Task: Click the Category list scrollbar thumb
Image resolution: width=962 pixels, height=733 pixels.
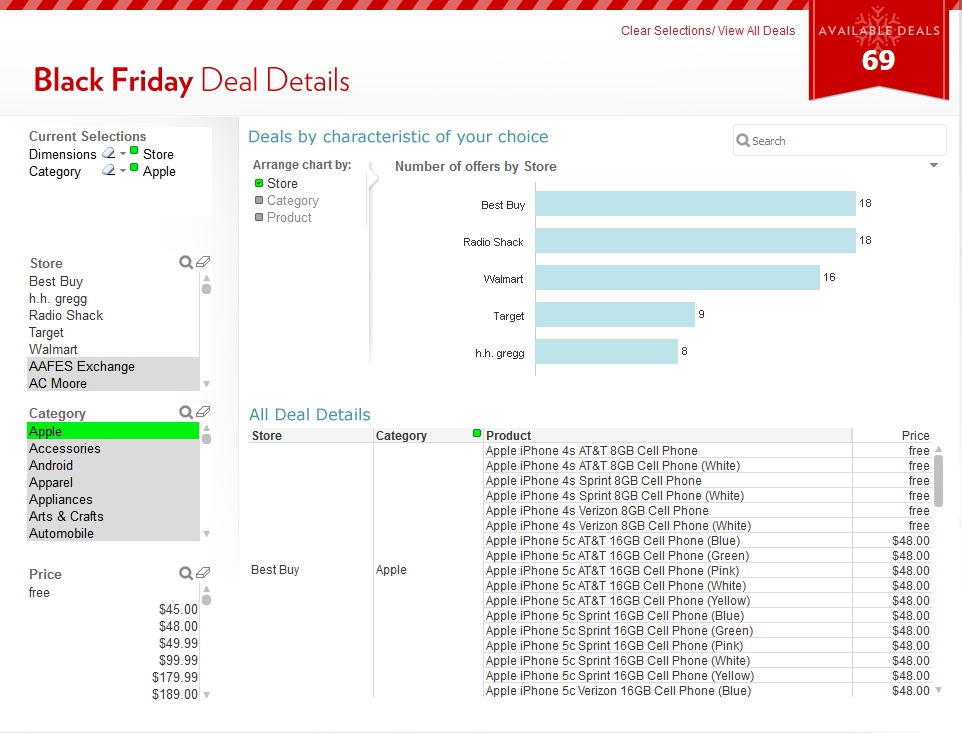Action: tap(207, 439)
